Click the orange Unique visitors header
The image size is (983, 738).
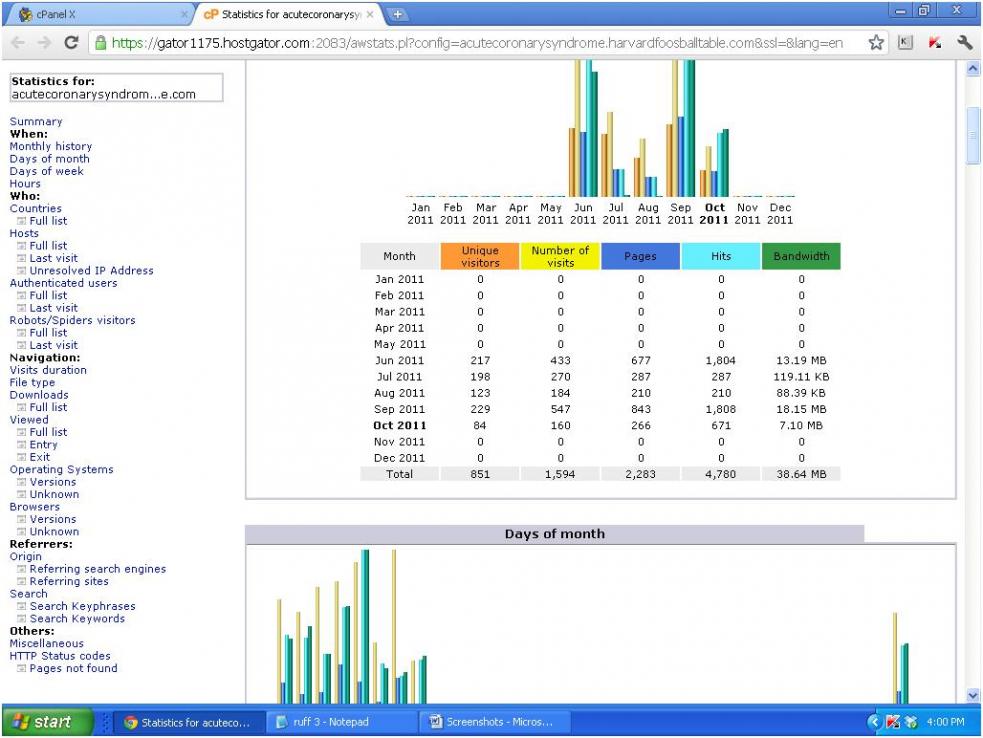(x=480, y=257)
